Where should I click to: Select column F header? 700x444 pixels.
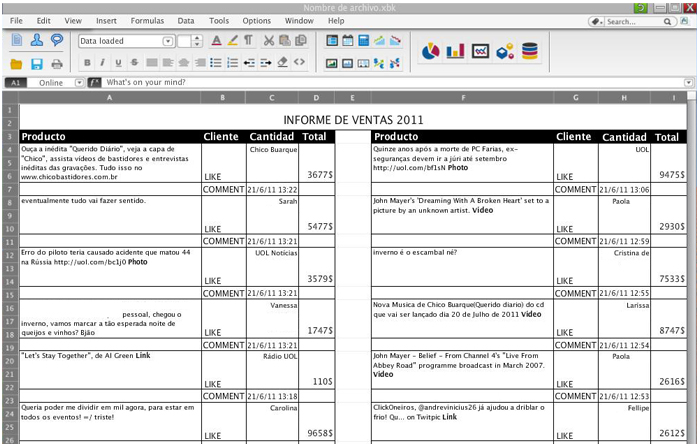click(462, 97)
